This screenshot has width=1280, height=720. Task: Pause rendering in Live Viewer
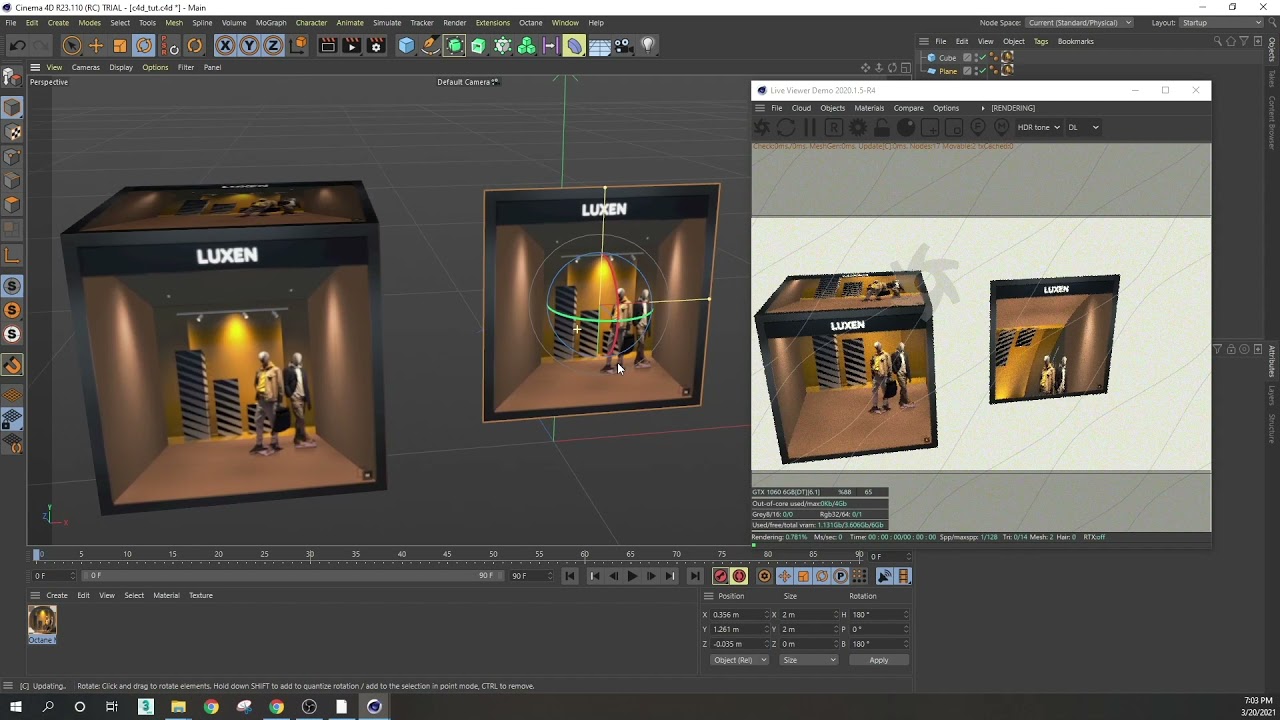tap(810, 127)
